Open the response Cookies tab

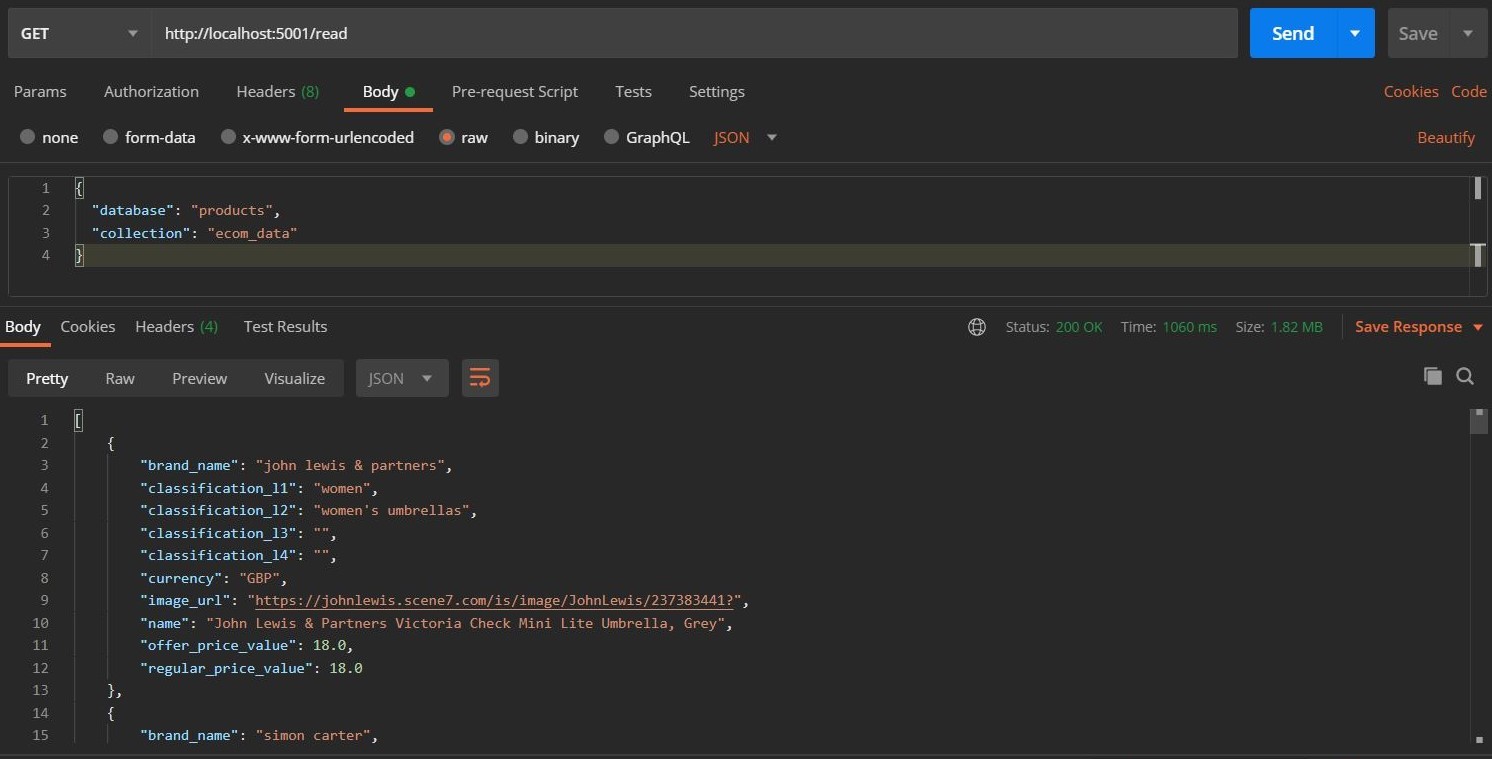(88, 326)
